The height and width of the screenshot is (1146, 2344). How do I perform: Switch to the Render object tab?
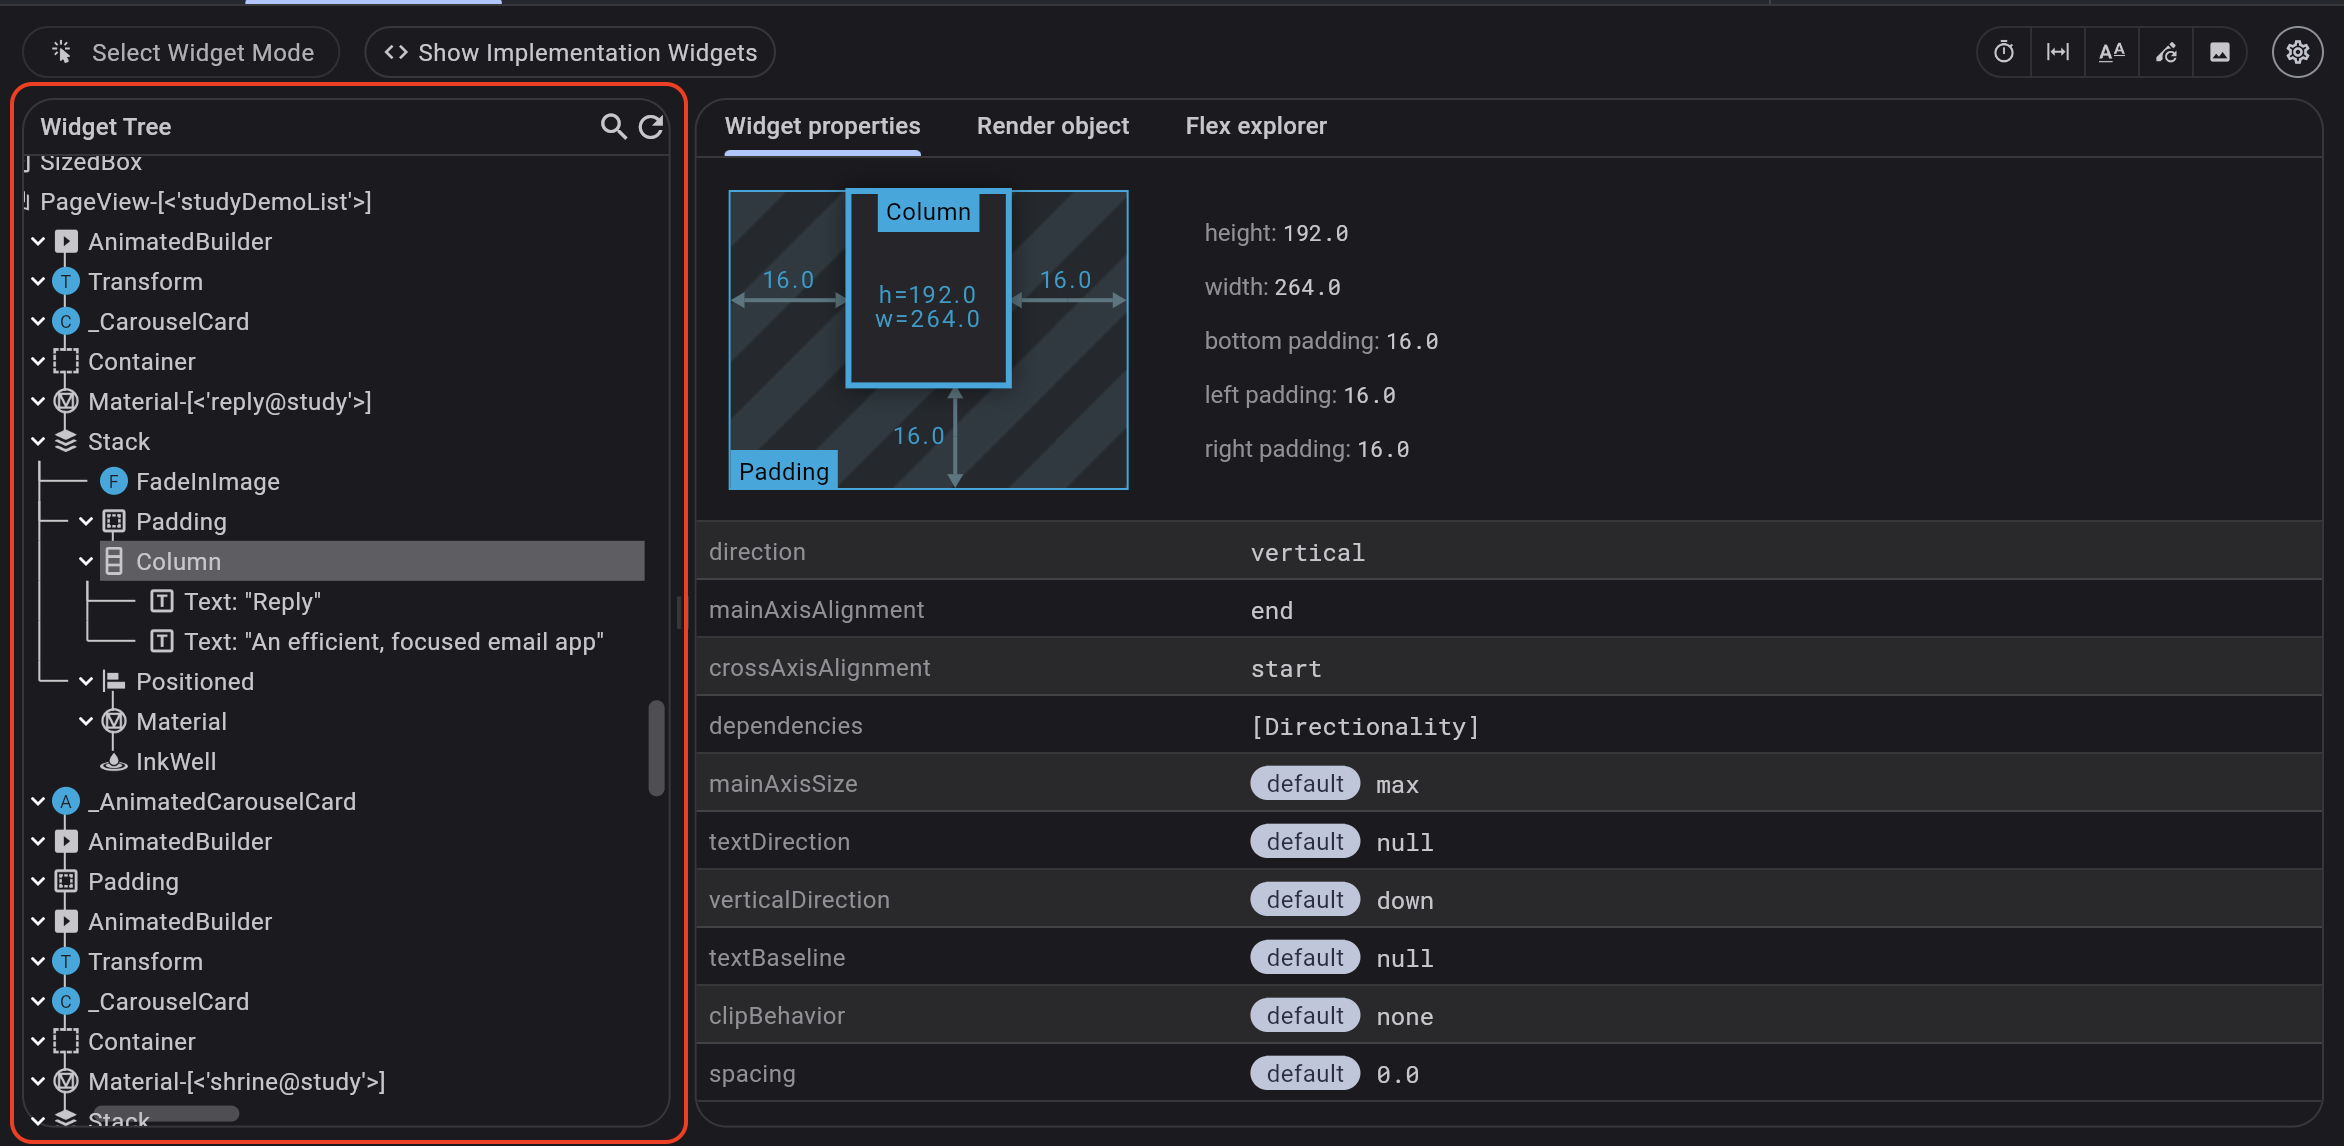pos(1052,125)
